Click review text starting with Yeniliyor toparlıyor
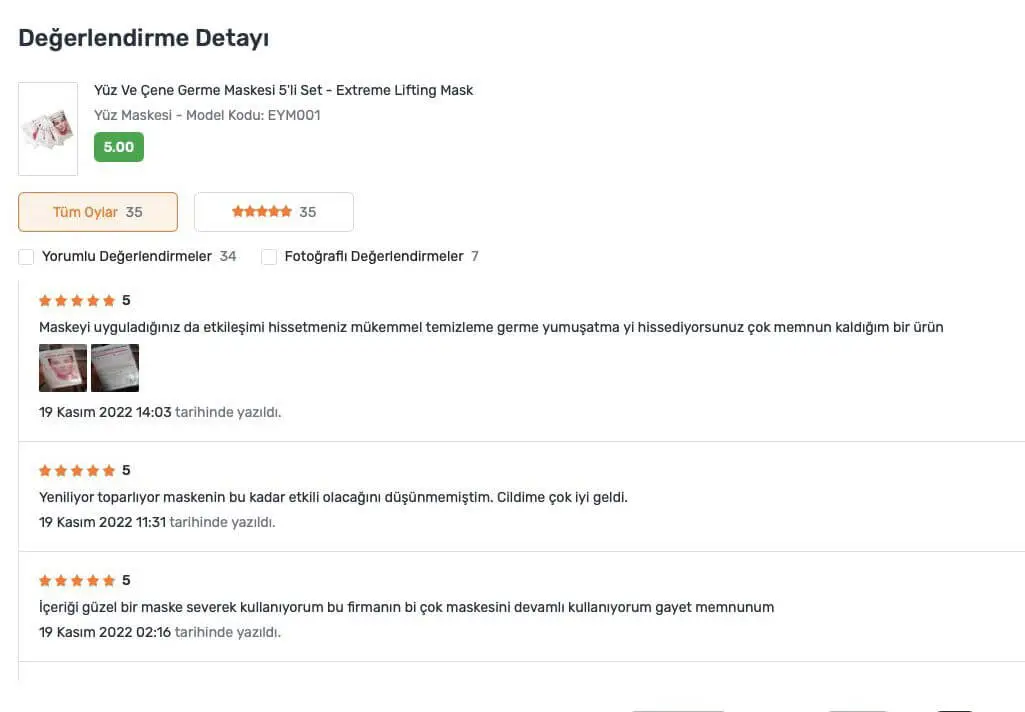1025x712 pixels. coord(333,497)
